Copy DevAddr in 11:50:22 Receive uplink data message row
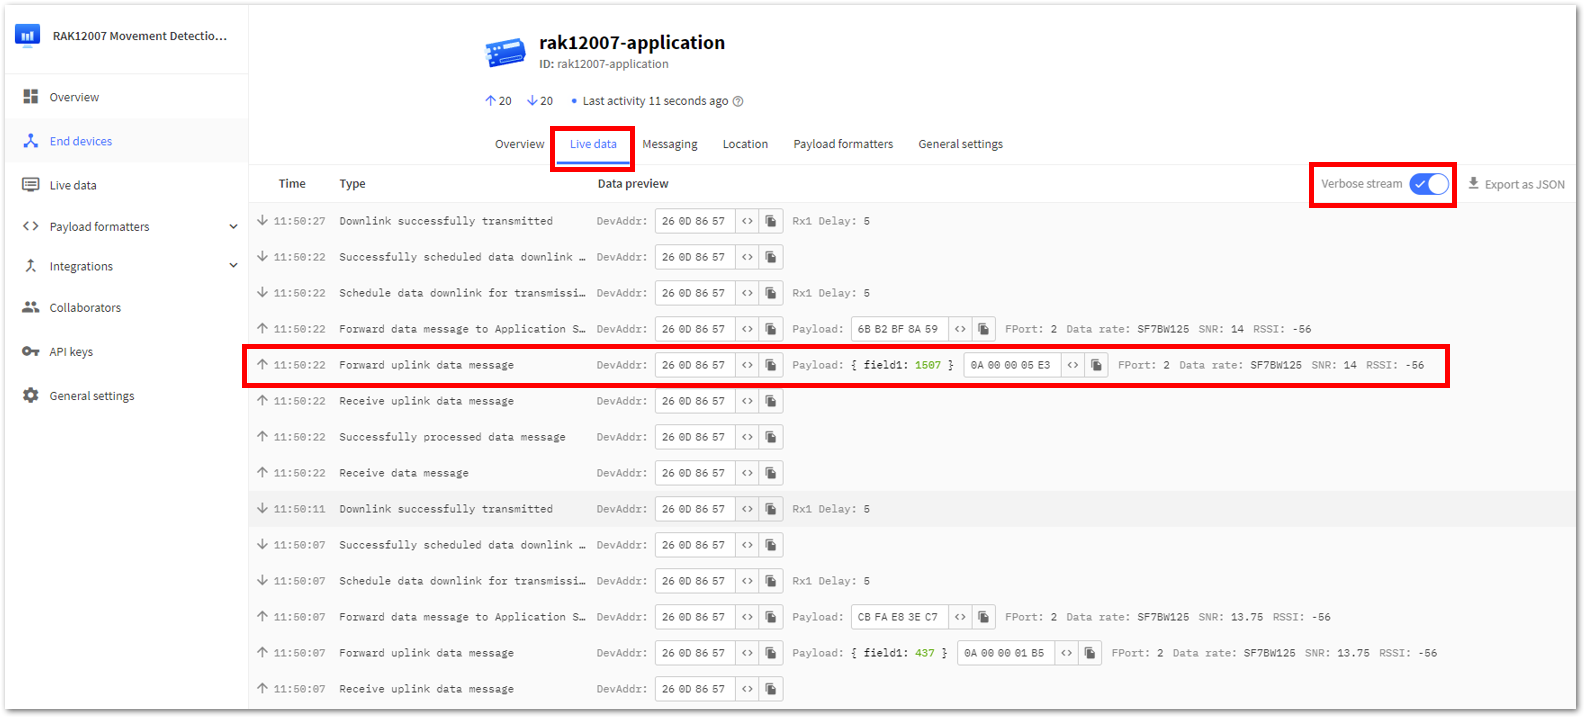Image resolution: width=1585 pixels, height=718 pixels. (771, 401)
